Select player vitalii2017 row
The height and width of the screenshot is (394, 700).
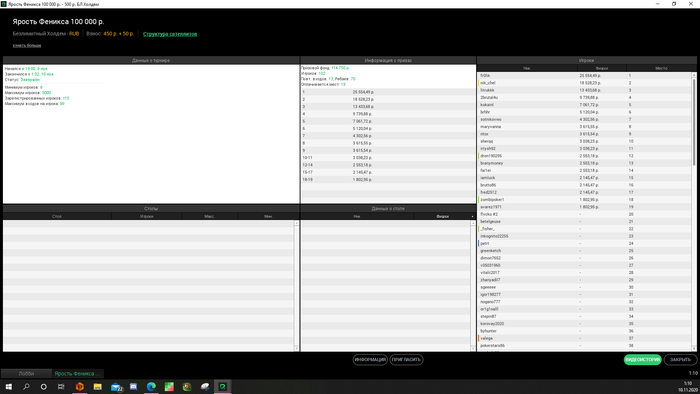(584, 273)
